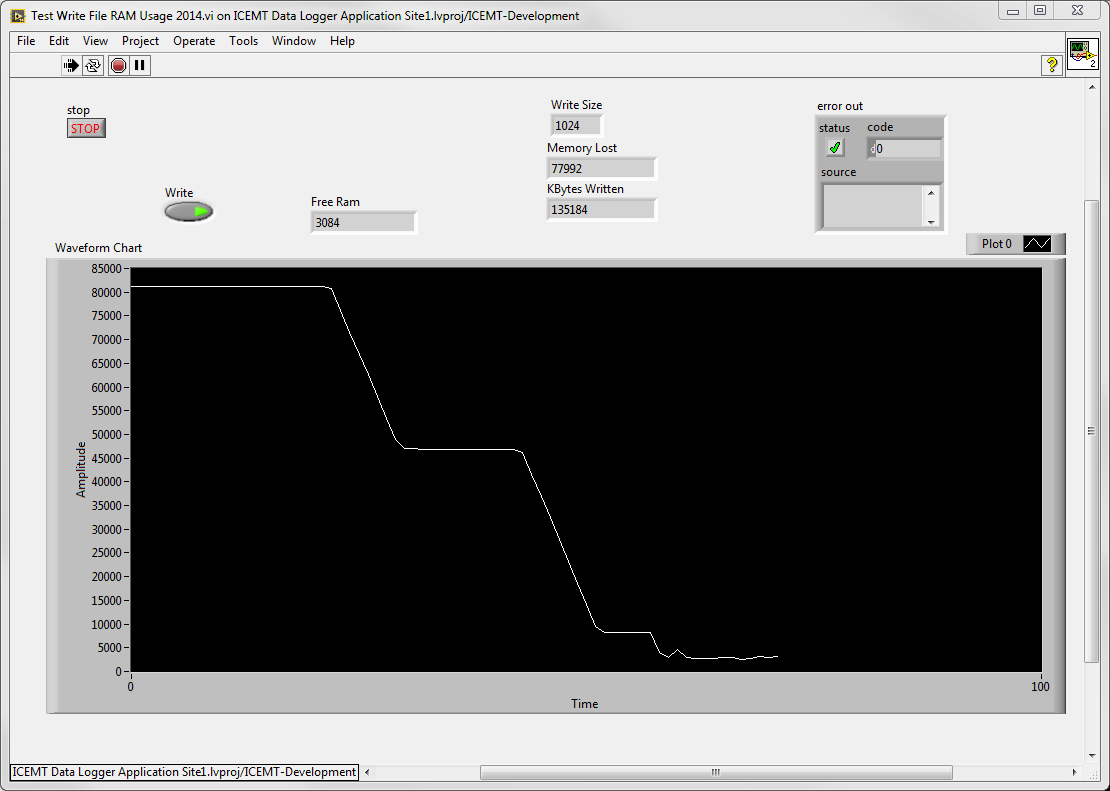Click the Free Ram indicator field

click(x=363, y=222)
